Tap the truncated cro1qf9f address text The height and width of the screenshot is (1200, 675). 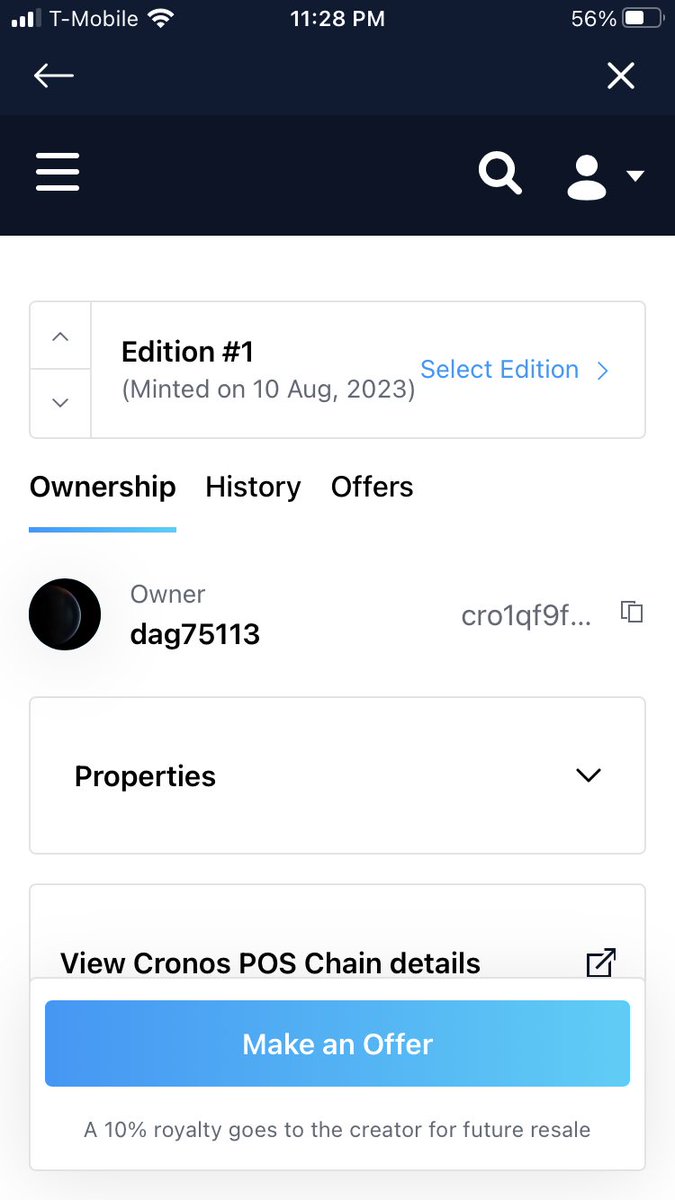(526, 616)
